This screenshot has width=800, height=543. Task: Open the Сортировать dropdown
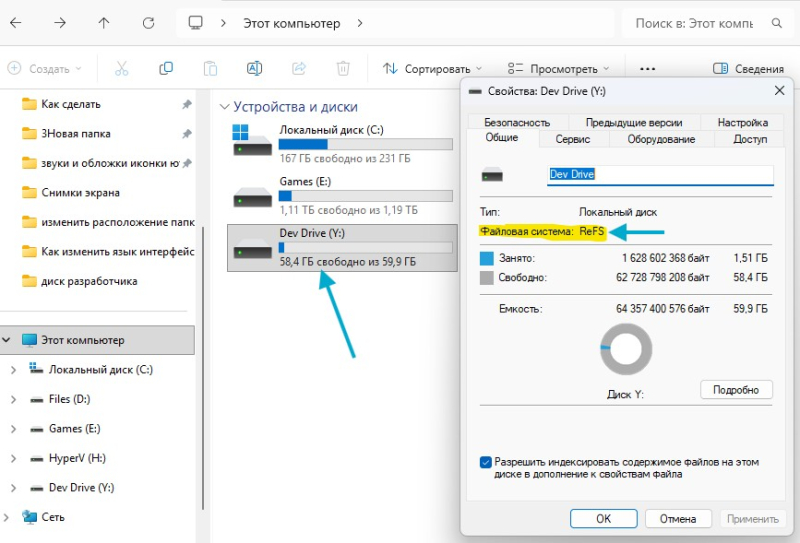(432, 68)
